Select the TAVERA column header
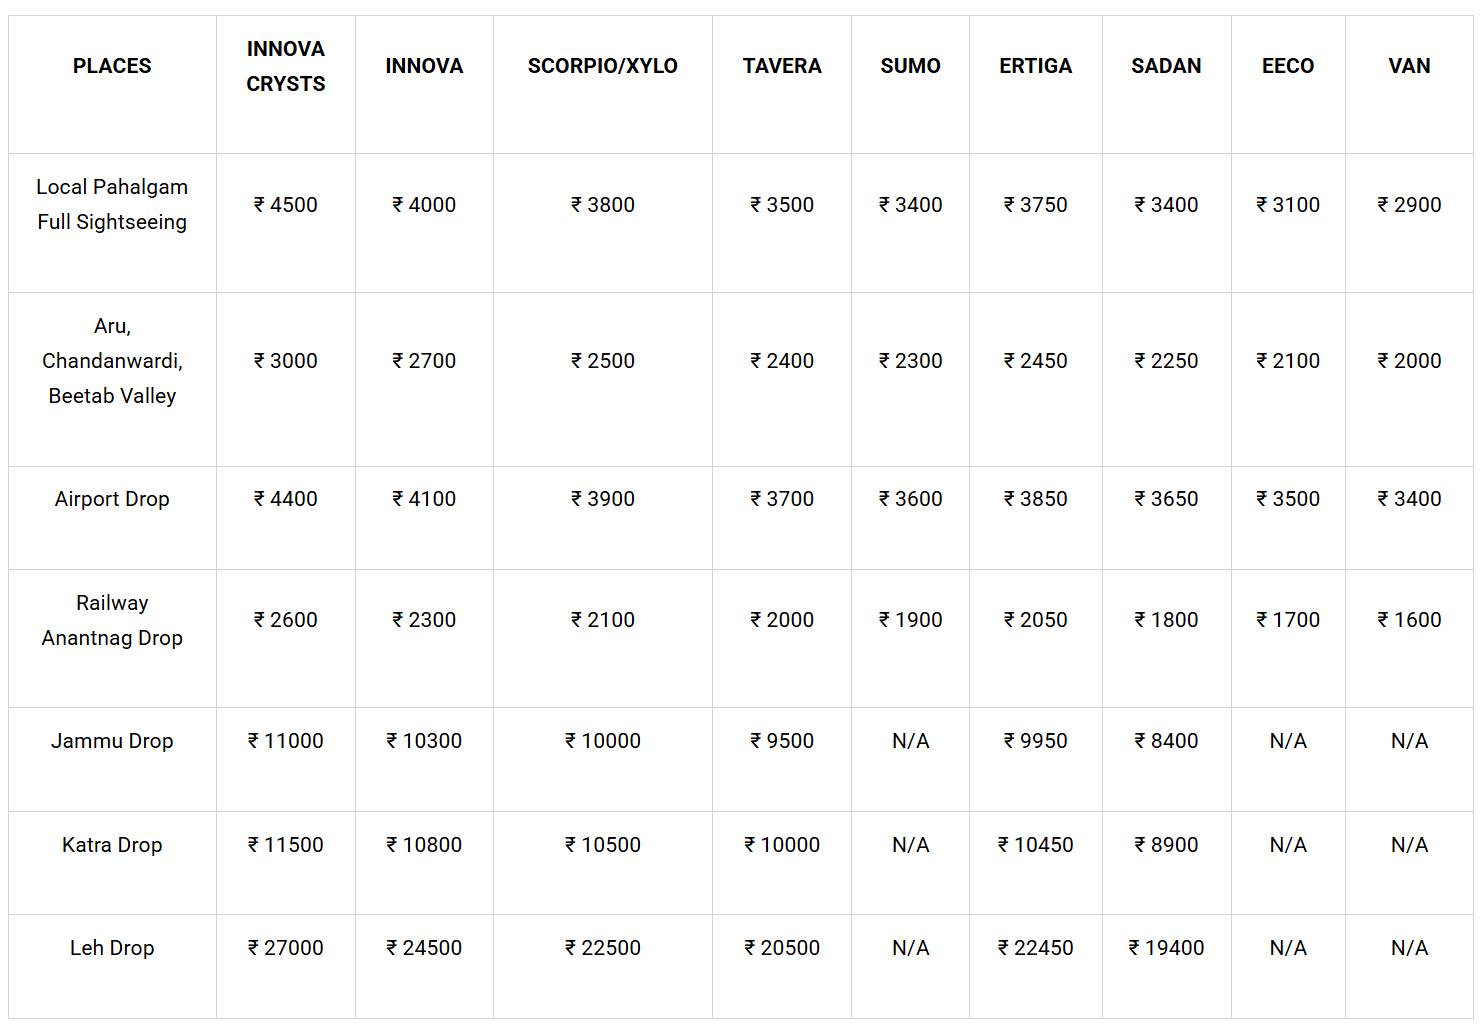This screenshot has height=1026, width=1482. (x=782, y=66)
